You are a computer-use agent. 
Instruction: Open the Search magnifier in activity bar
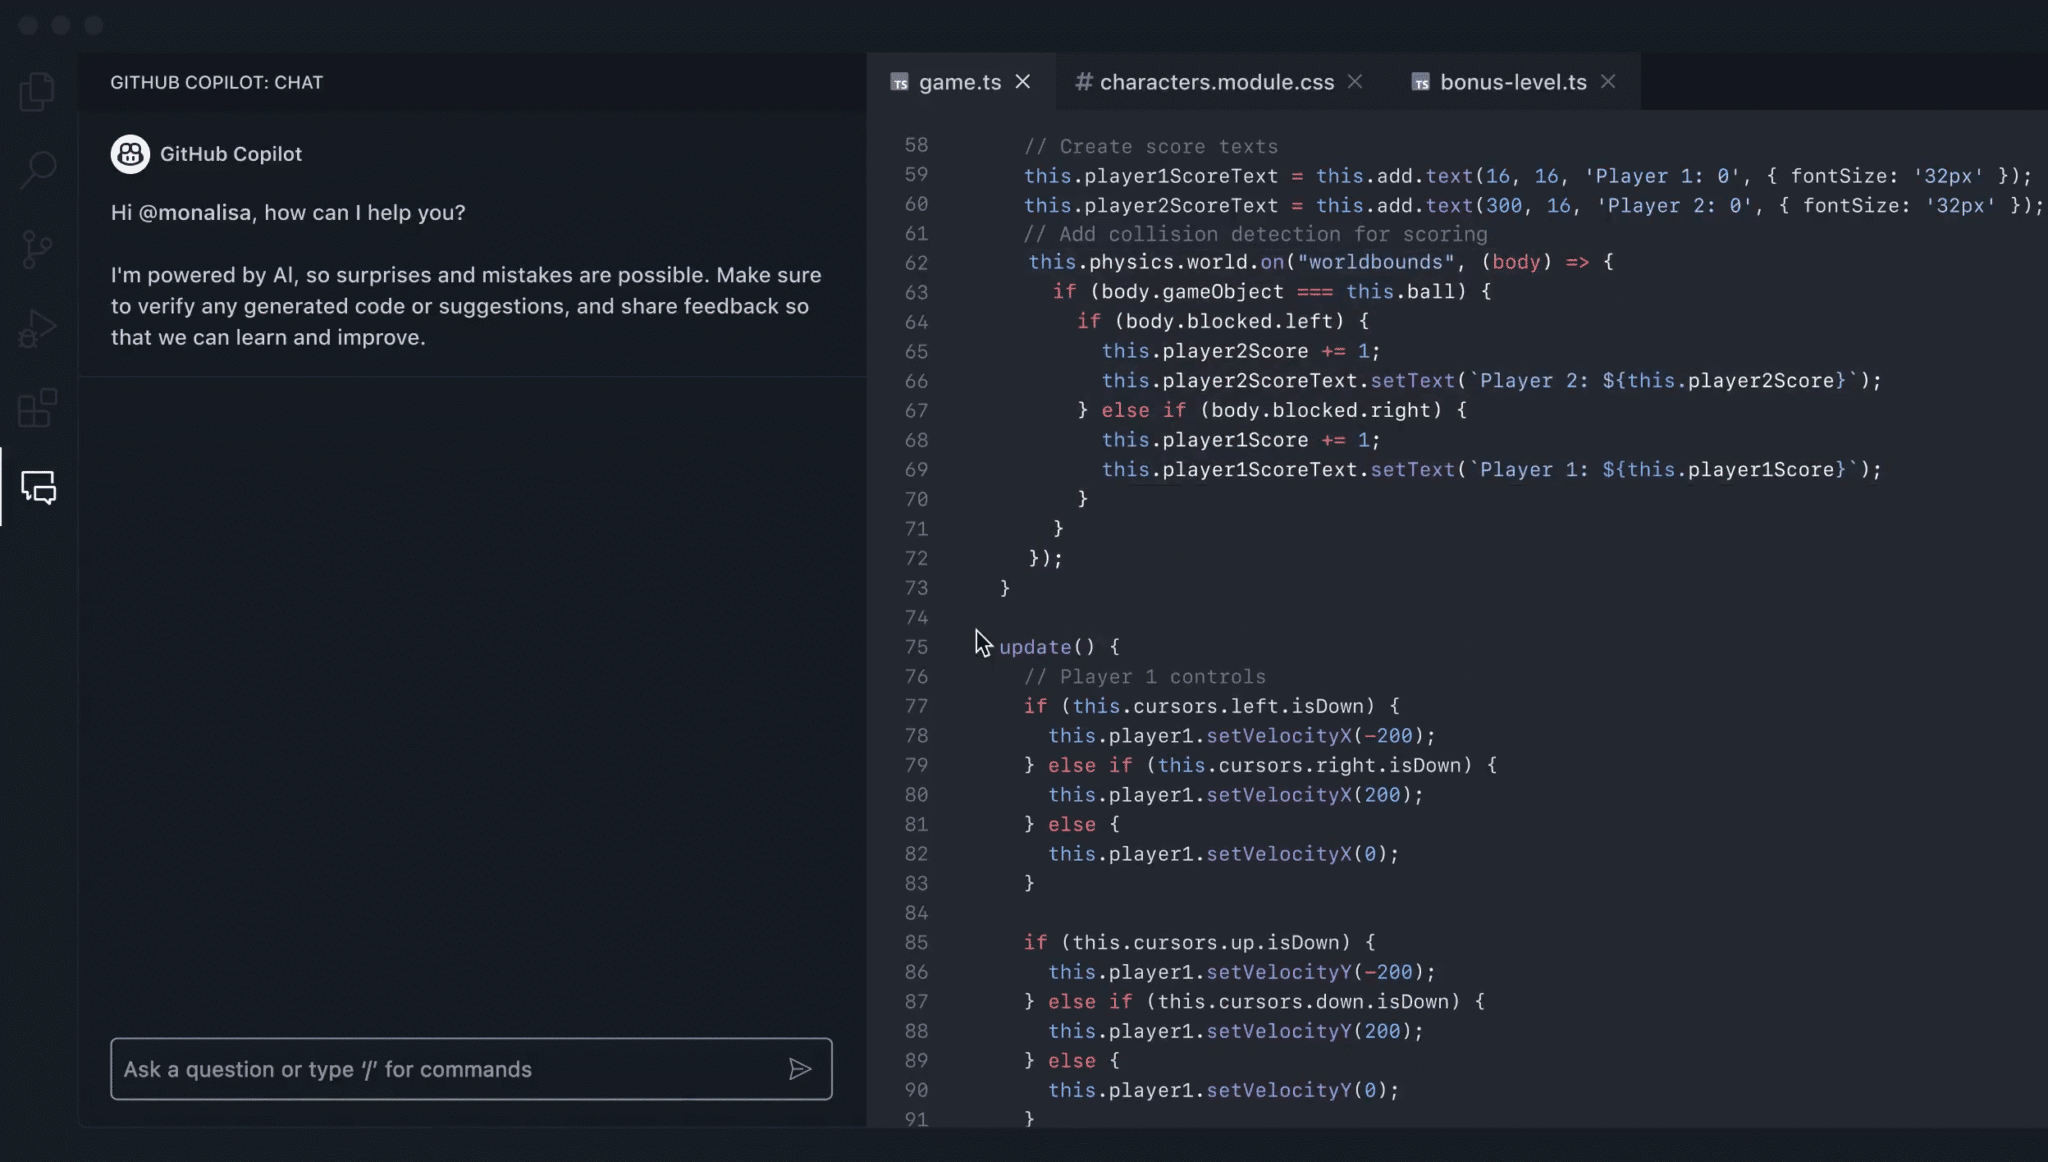pyautogui.click(x=37, y=169)
